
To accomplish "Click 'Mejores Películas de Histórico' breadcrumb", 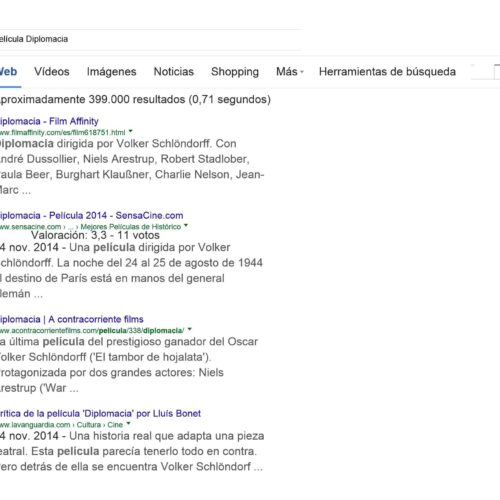I will coord(130,227).
